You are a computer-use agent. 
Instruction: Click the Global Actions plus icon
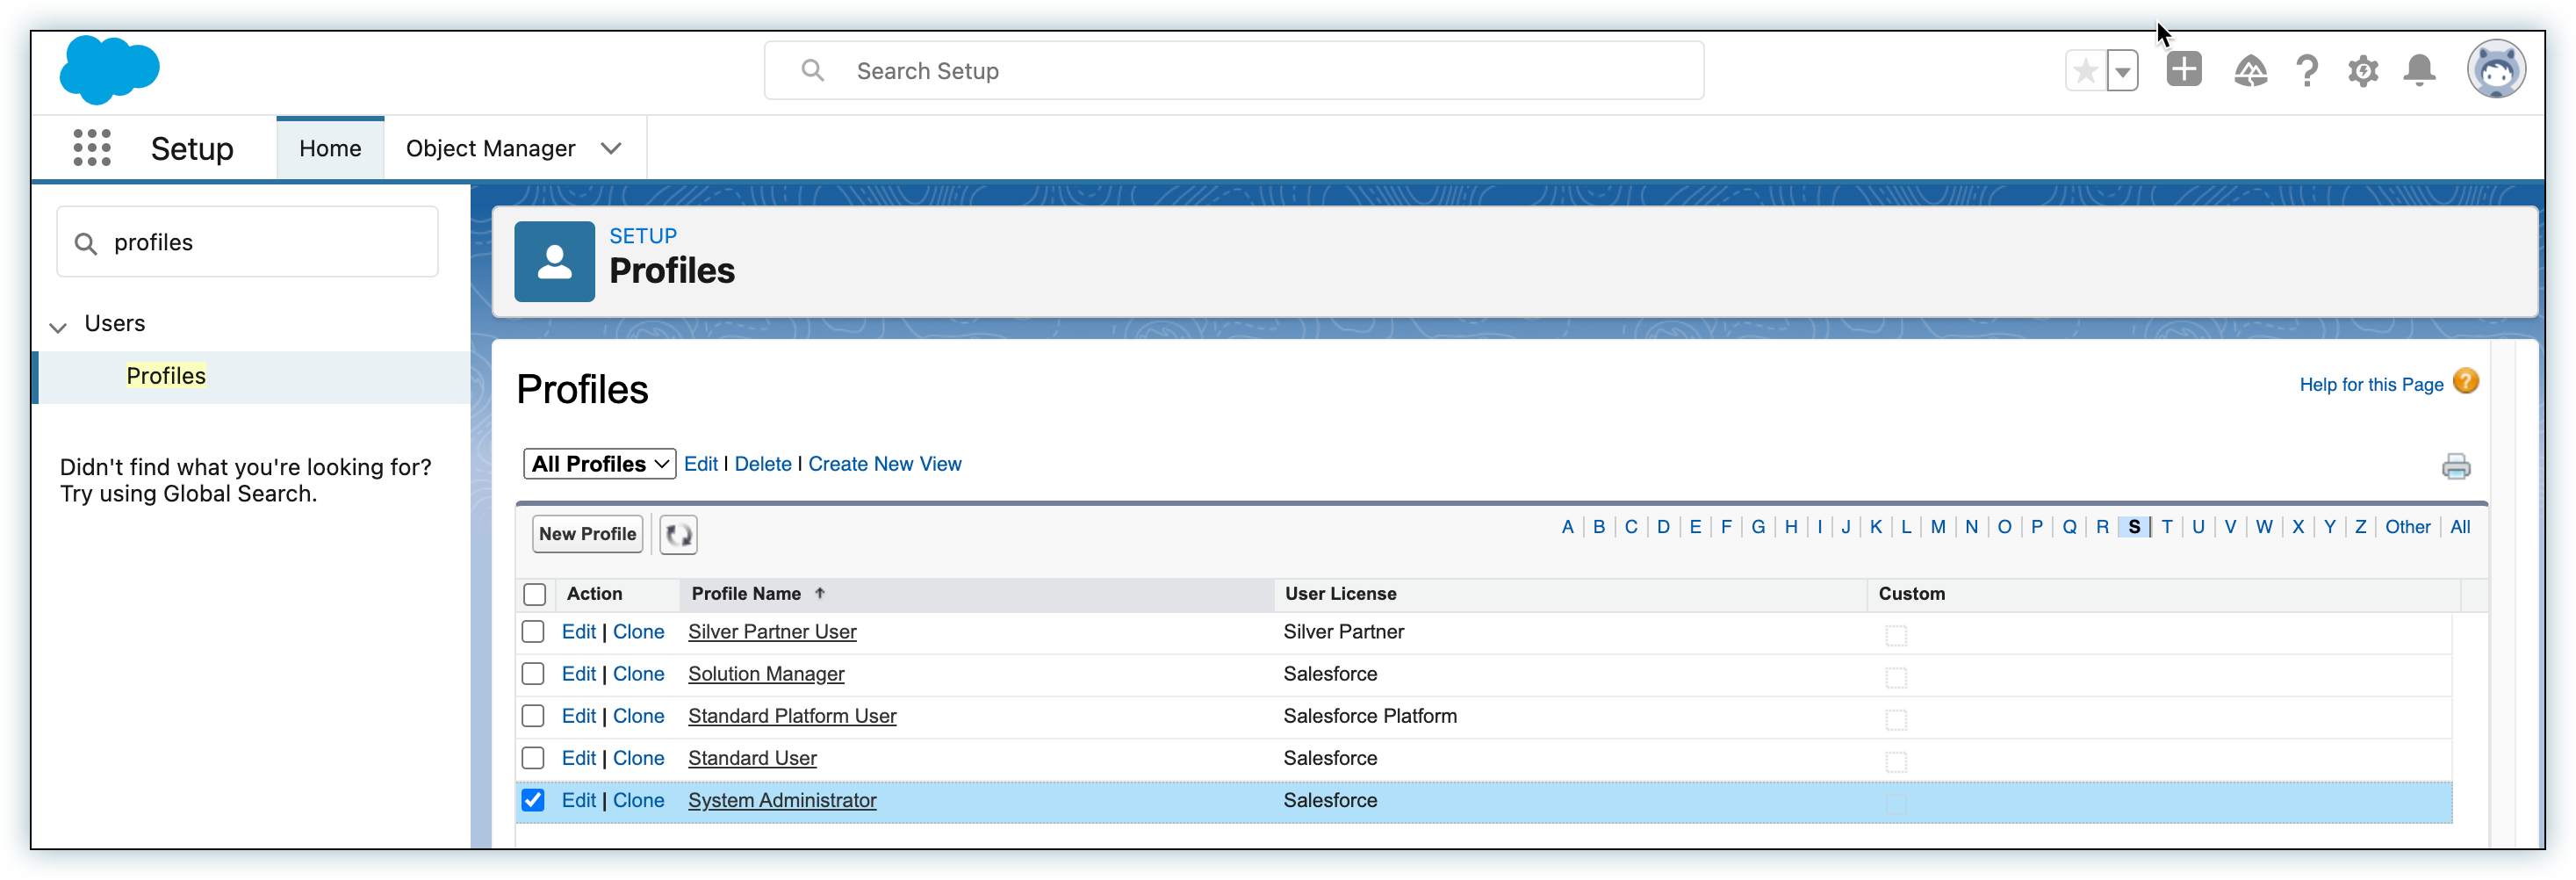pos(2183,70)
